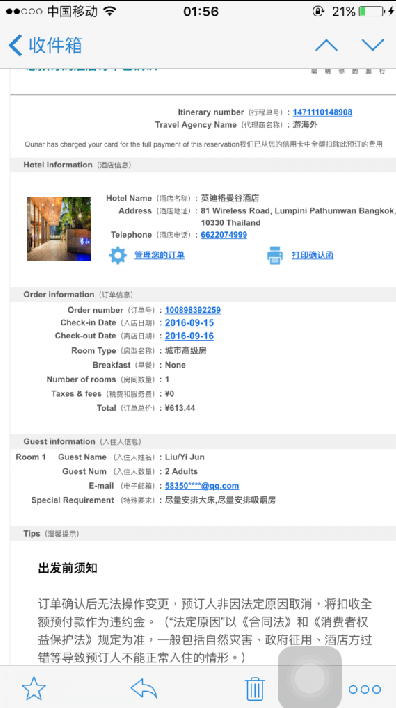
Task: Open itinerary number 1471110148908 link
Action: [322, 112]
